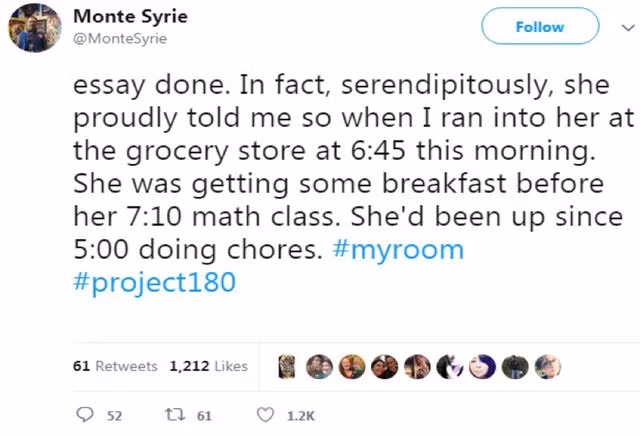640x436 pixels.
Task: Expand the tweet options chevron beside Follow
Action: click(627, 27)
